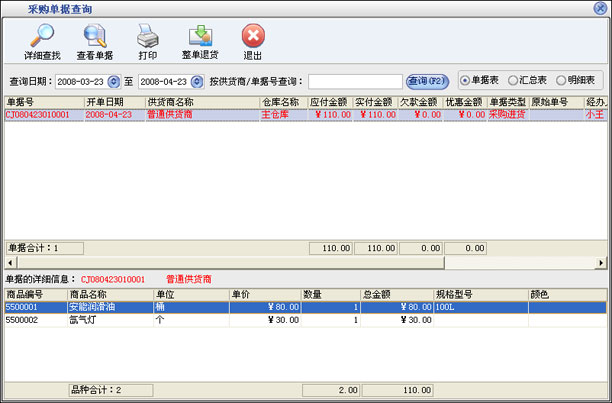This screenshot has height=403, width=612.
Task: Click the window title bar icon
Action: point(12,7)
